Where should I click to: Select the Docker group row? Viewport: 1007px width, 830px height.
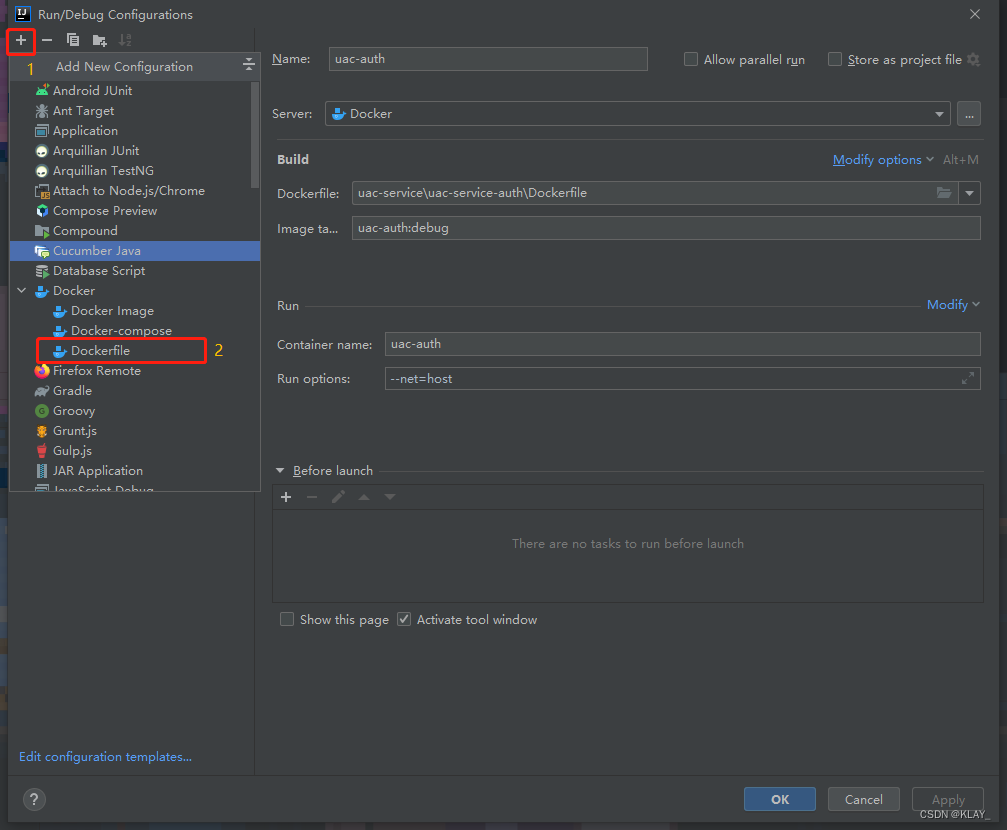click(x=135, y=290)
